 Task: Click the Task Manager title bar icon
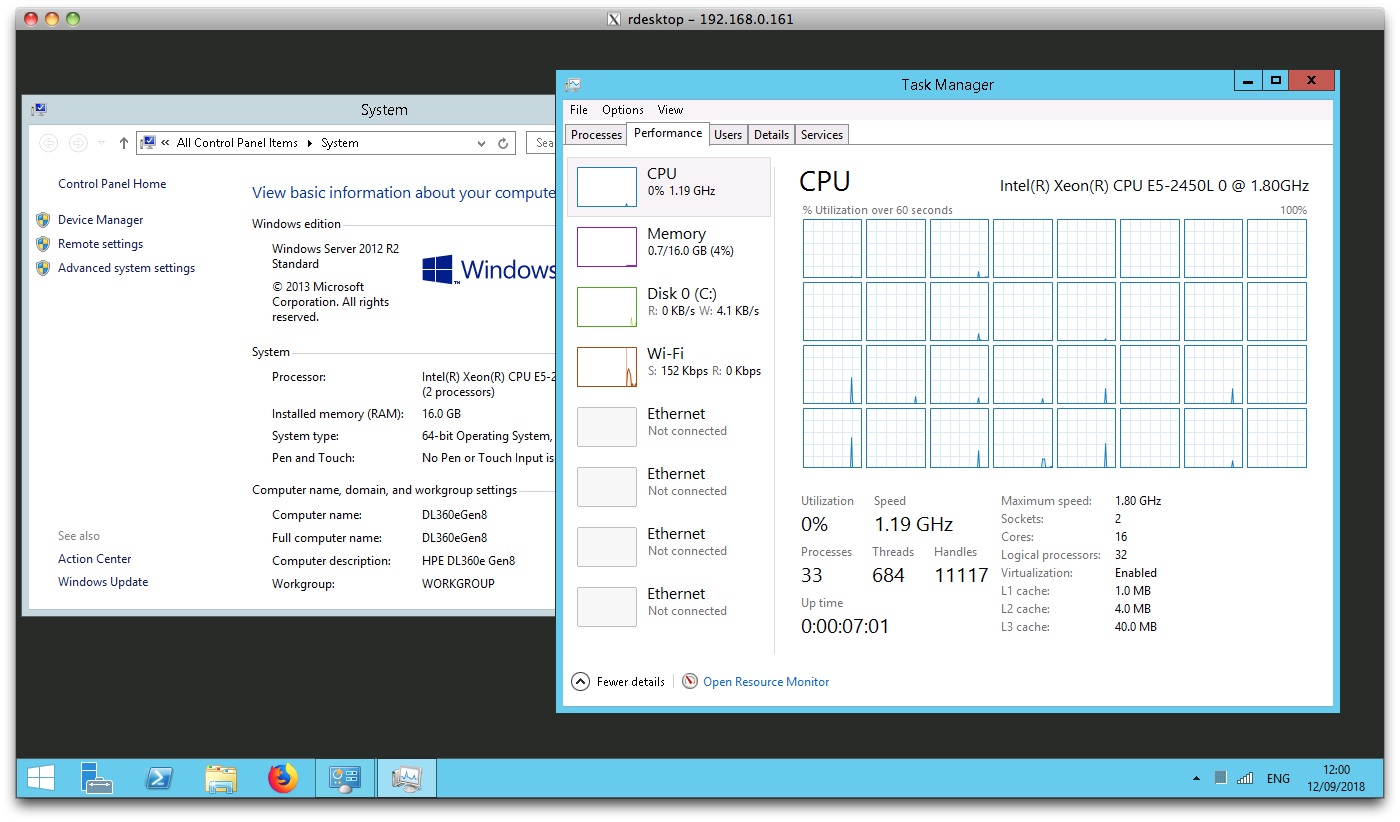tap(573, 85)
